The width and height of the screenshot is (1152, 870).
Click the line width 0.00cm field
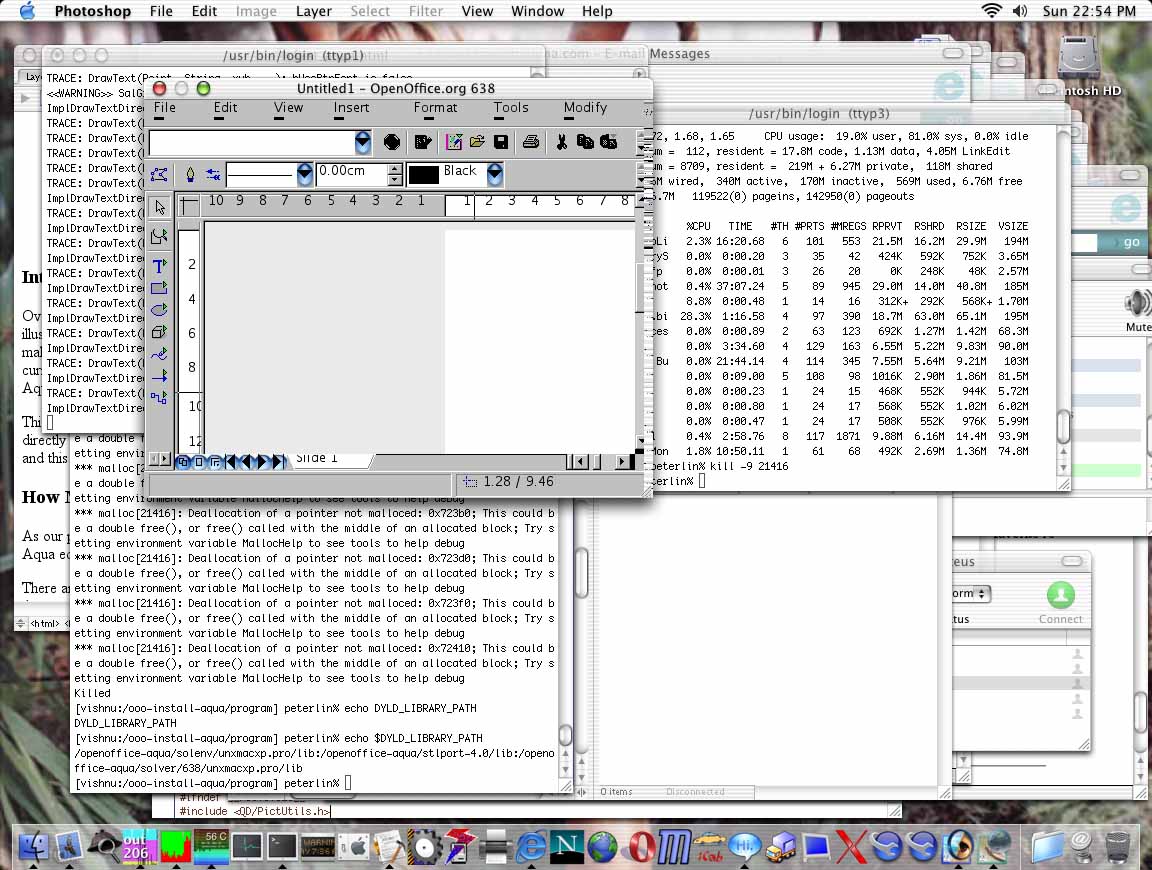351,174
